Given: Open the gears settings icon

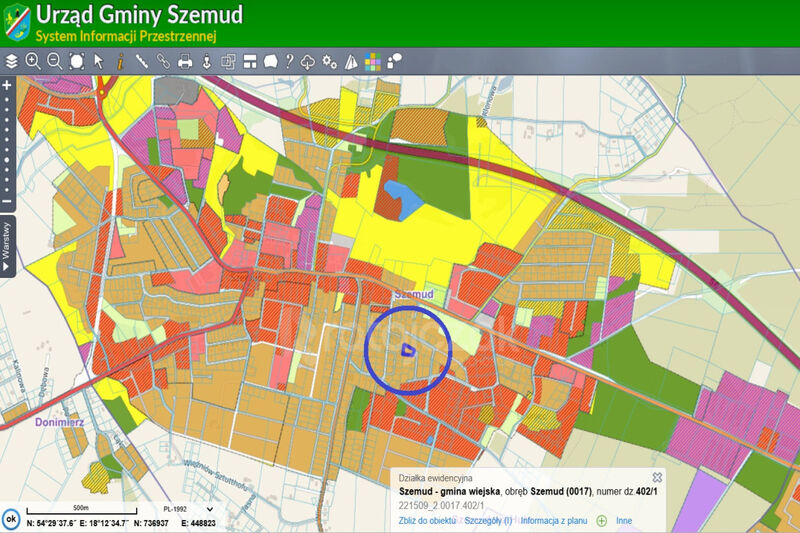Looking at the screenshot, I should (330, 61).
